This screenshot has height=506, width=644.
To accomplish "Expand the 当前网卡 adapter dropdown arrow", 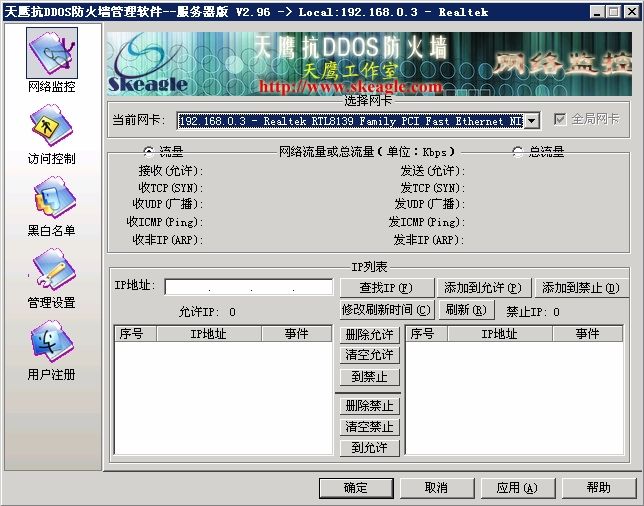I will pos(531,121).
